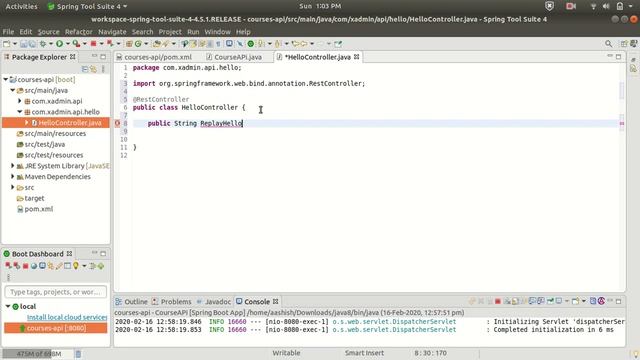
Task: Click the Save toolbar icon
Action: point(23,44)
